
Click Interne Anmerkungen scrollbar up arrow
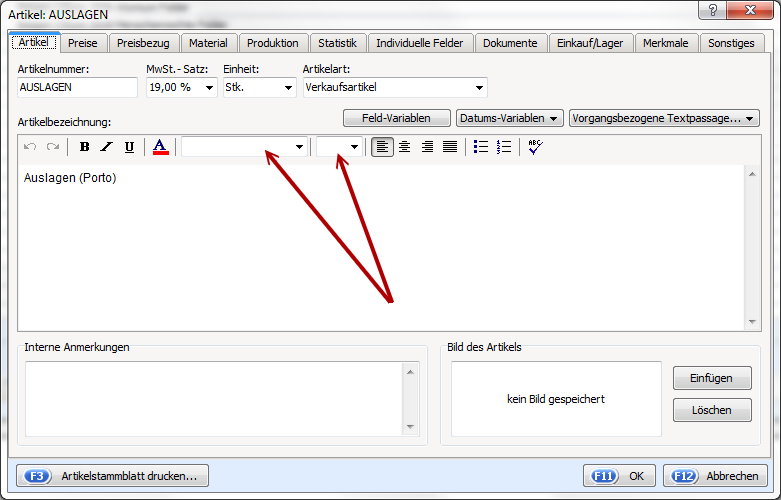coord(410,372)
